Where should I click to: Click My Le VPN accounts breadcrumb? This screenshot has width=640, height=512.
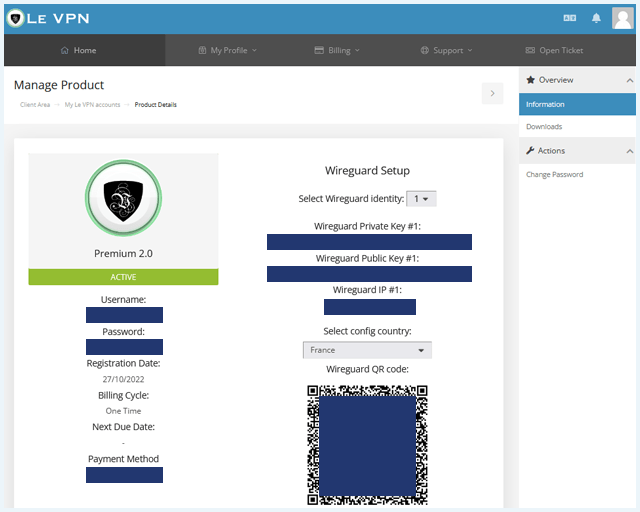pyautogui.click(x=92, y=105)
